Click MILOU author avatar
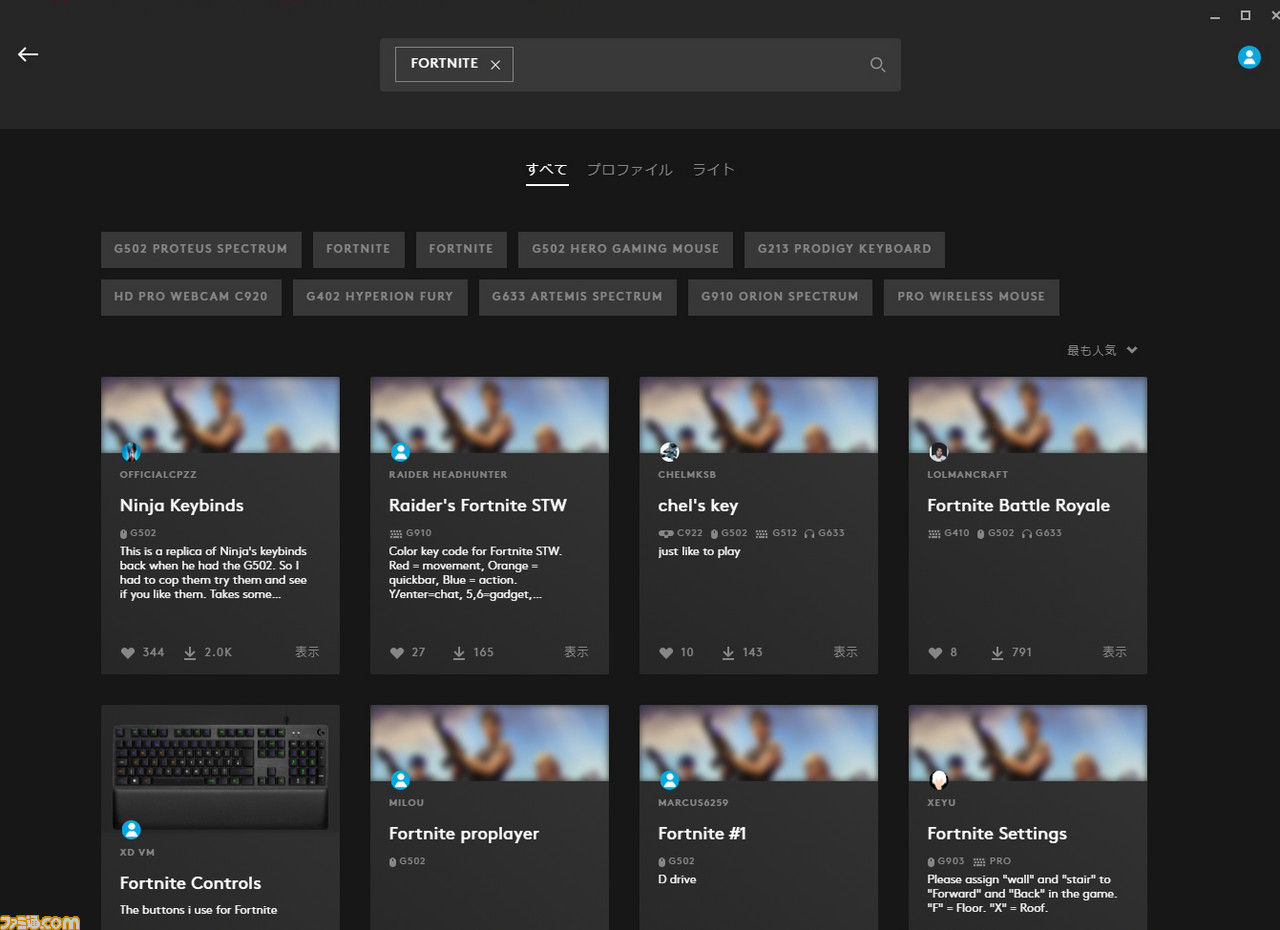This screenshot has height=930, width=1280. click(x=400, y=780)
